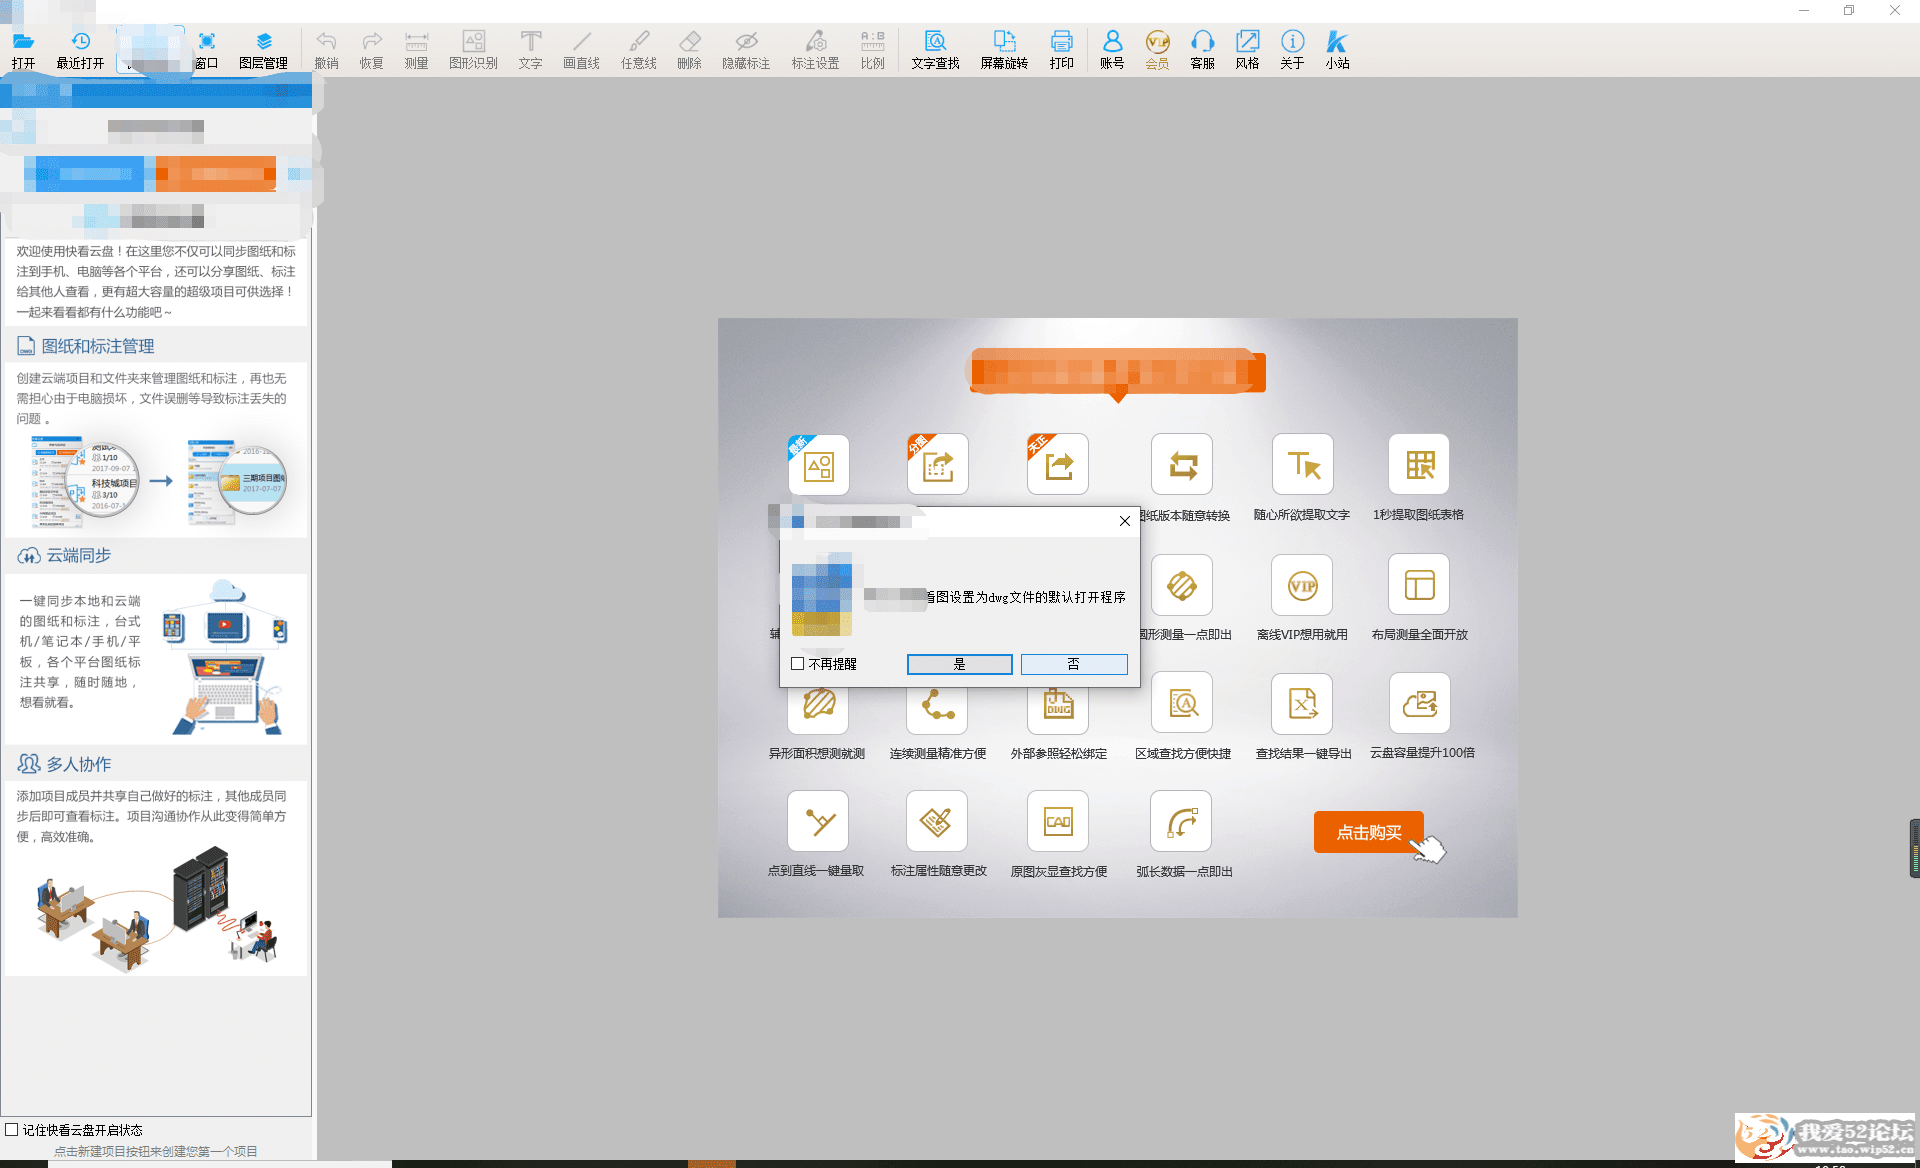The image size is (1920, 1168).
Task: Click the 多人协作 section heading
Action: (79, 764)
